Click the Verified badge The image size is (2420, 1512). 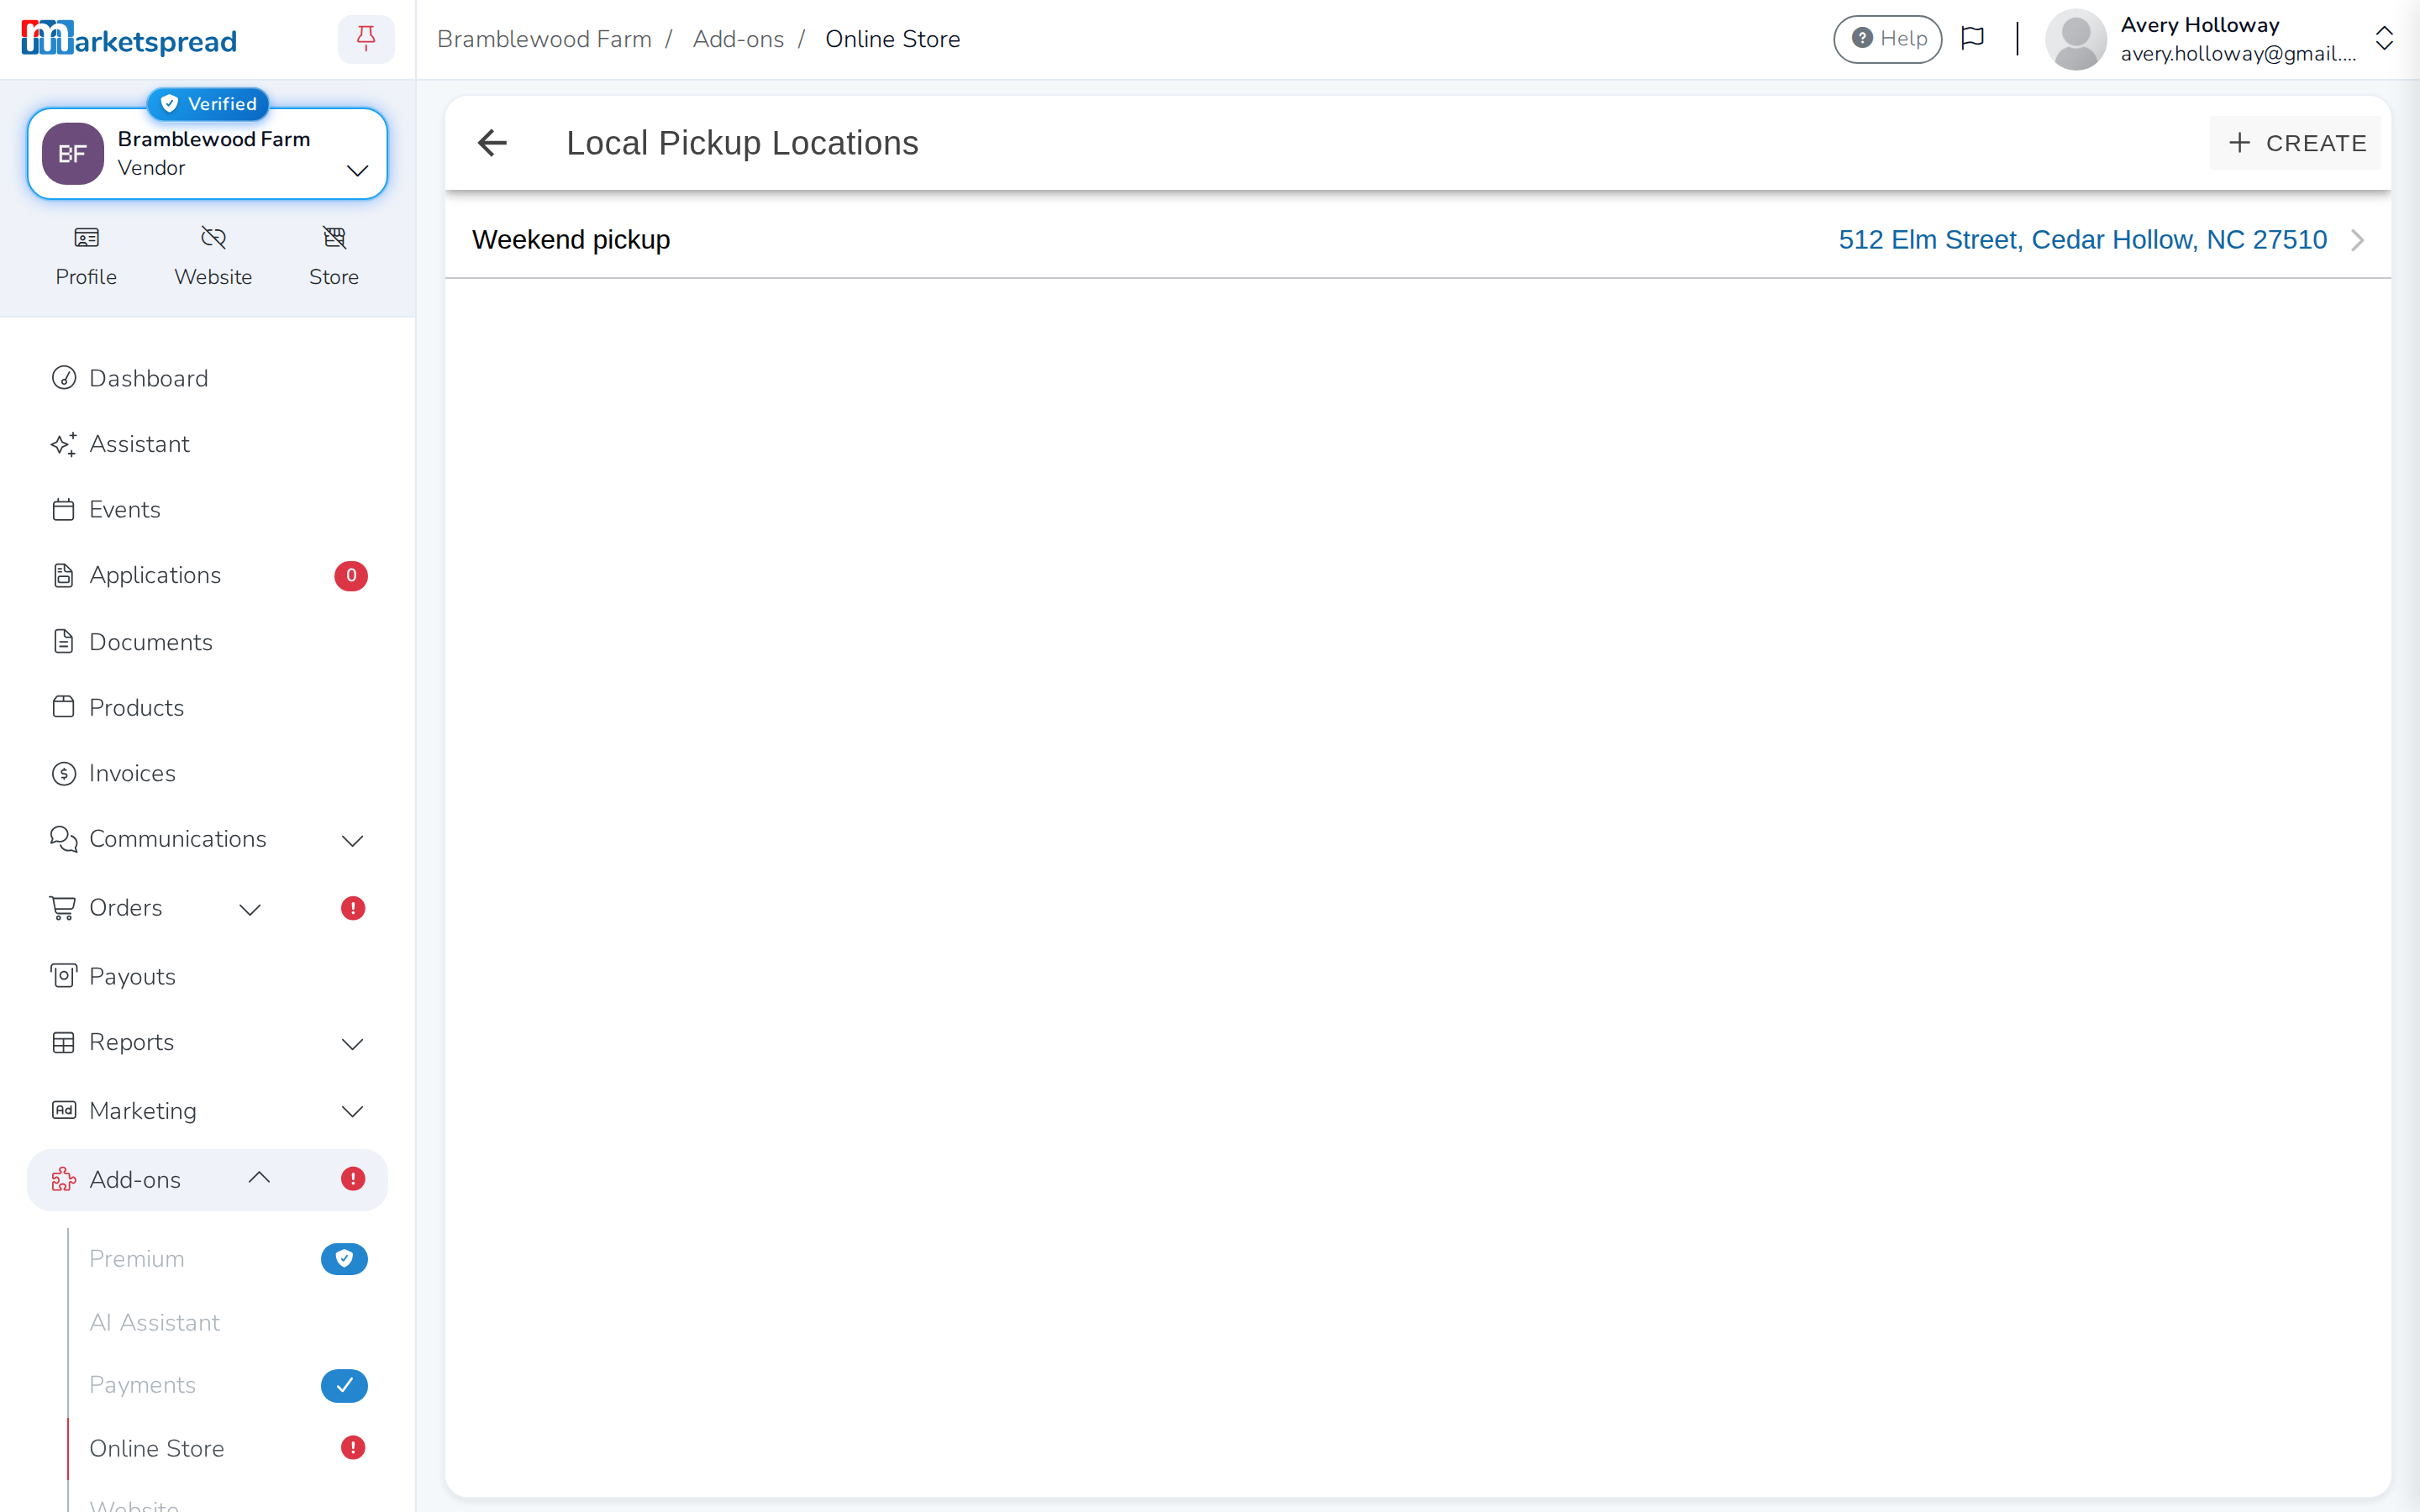click(x=208, y=104)
